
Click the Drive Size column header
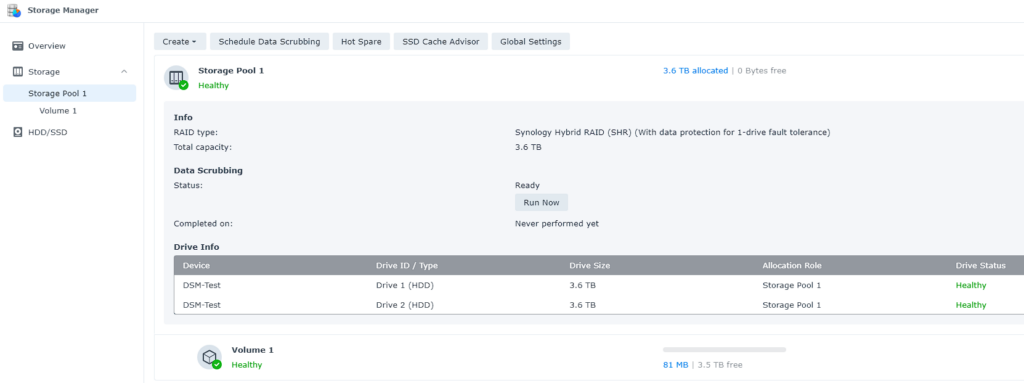[x=590, y=265]
